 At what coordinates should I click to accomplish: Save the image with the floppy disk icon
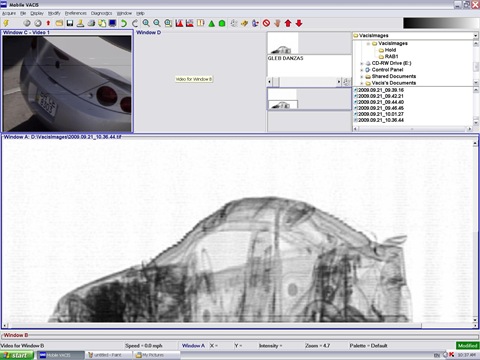[70, 23]
